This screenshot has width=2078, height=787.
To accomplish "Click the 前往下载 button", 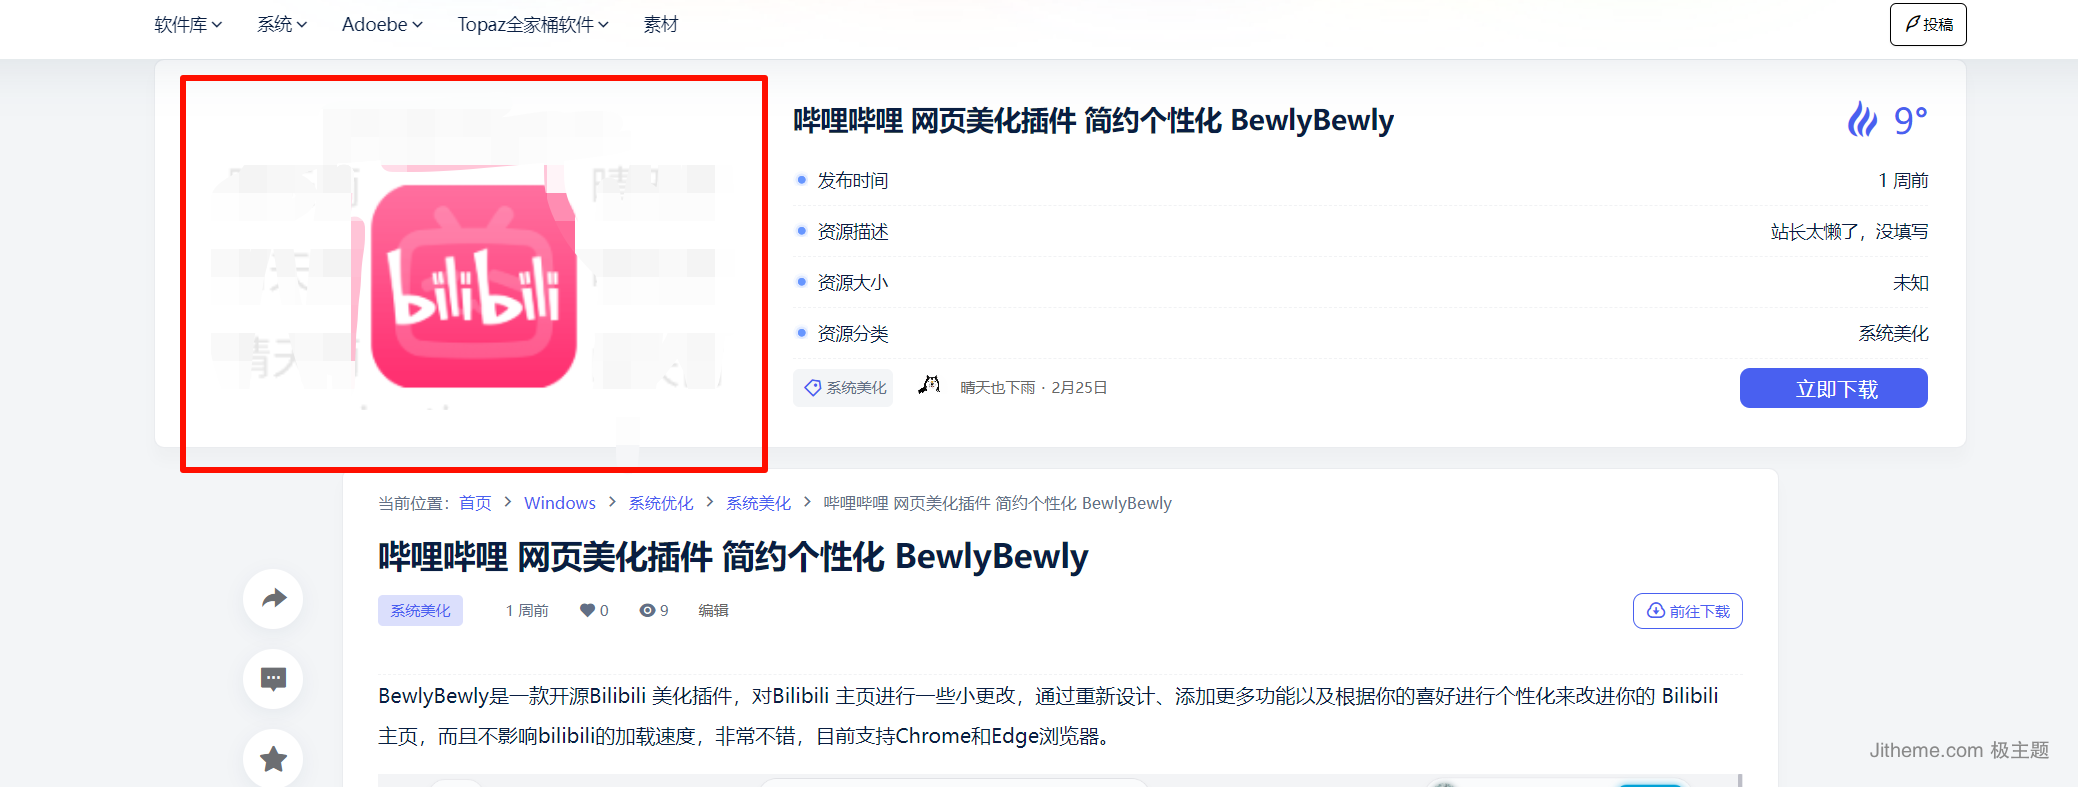I will pos(1688,611).
